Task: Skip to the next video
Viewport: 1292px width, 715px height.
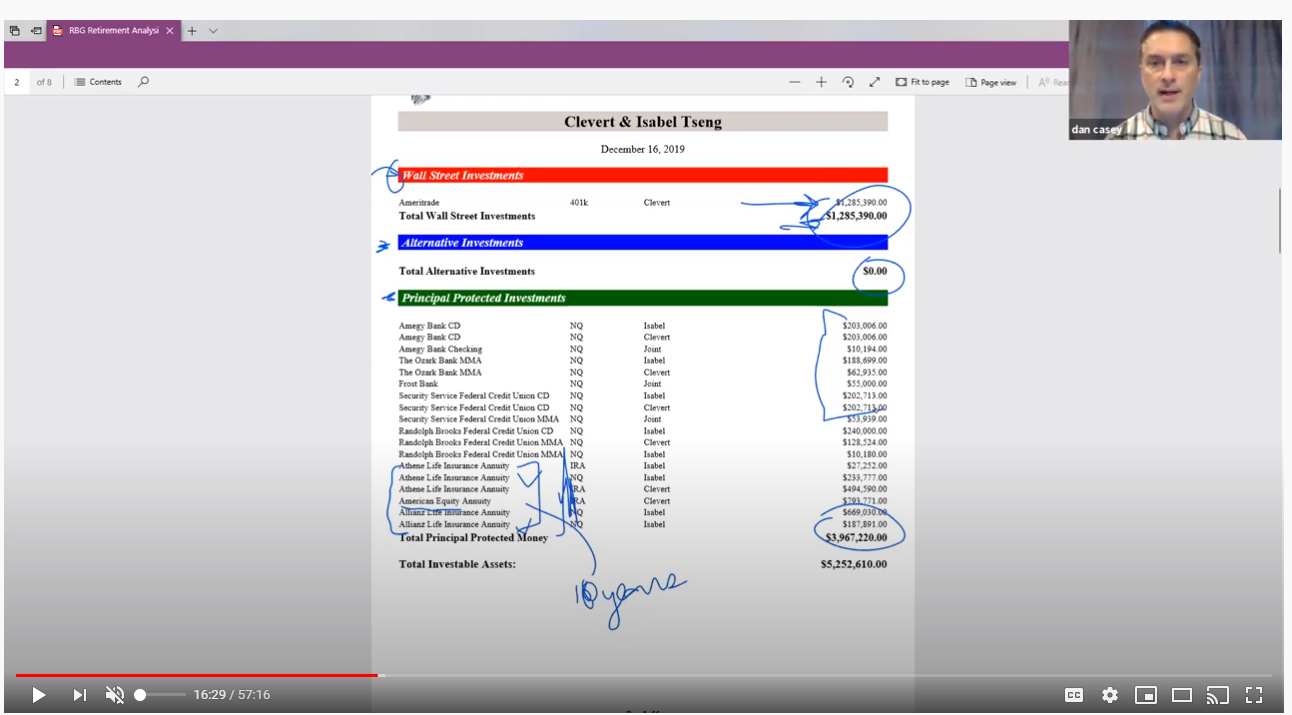Action: coord(79,694)
